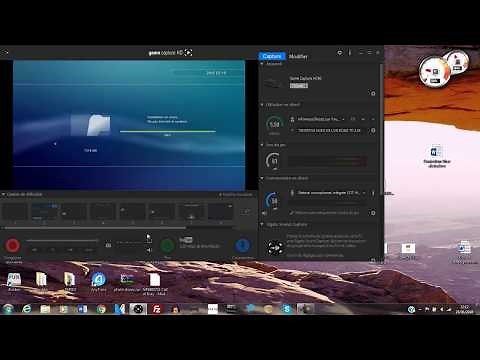Screen dimensions: 480x360
Task: Click the Elgato Sound Capture logo icon
Action: coord(275,247)
